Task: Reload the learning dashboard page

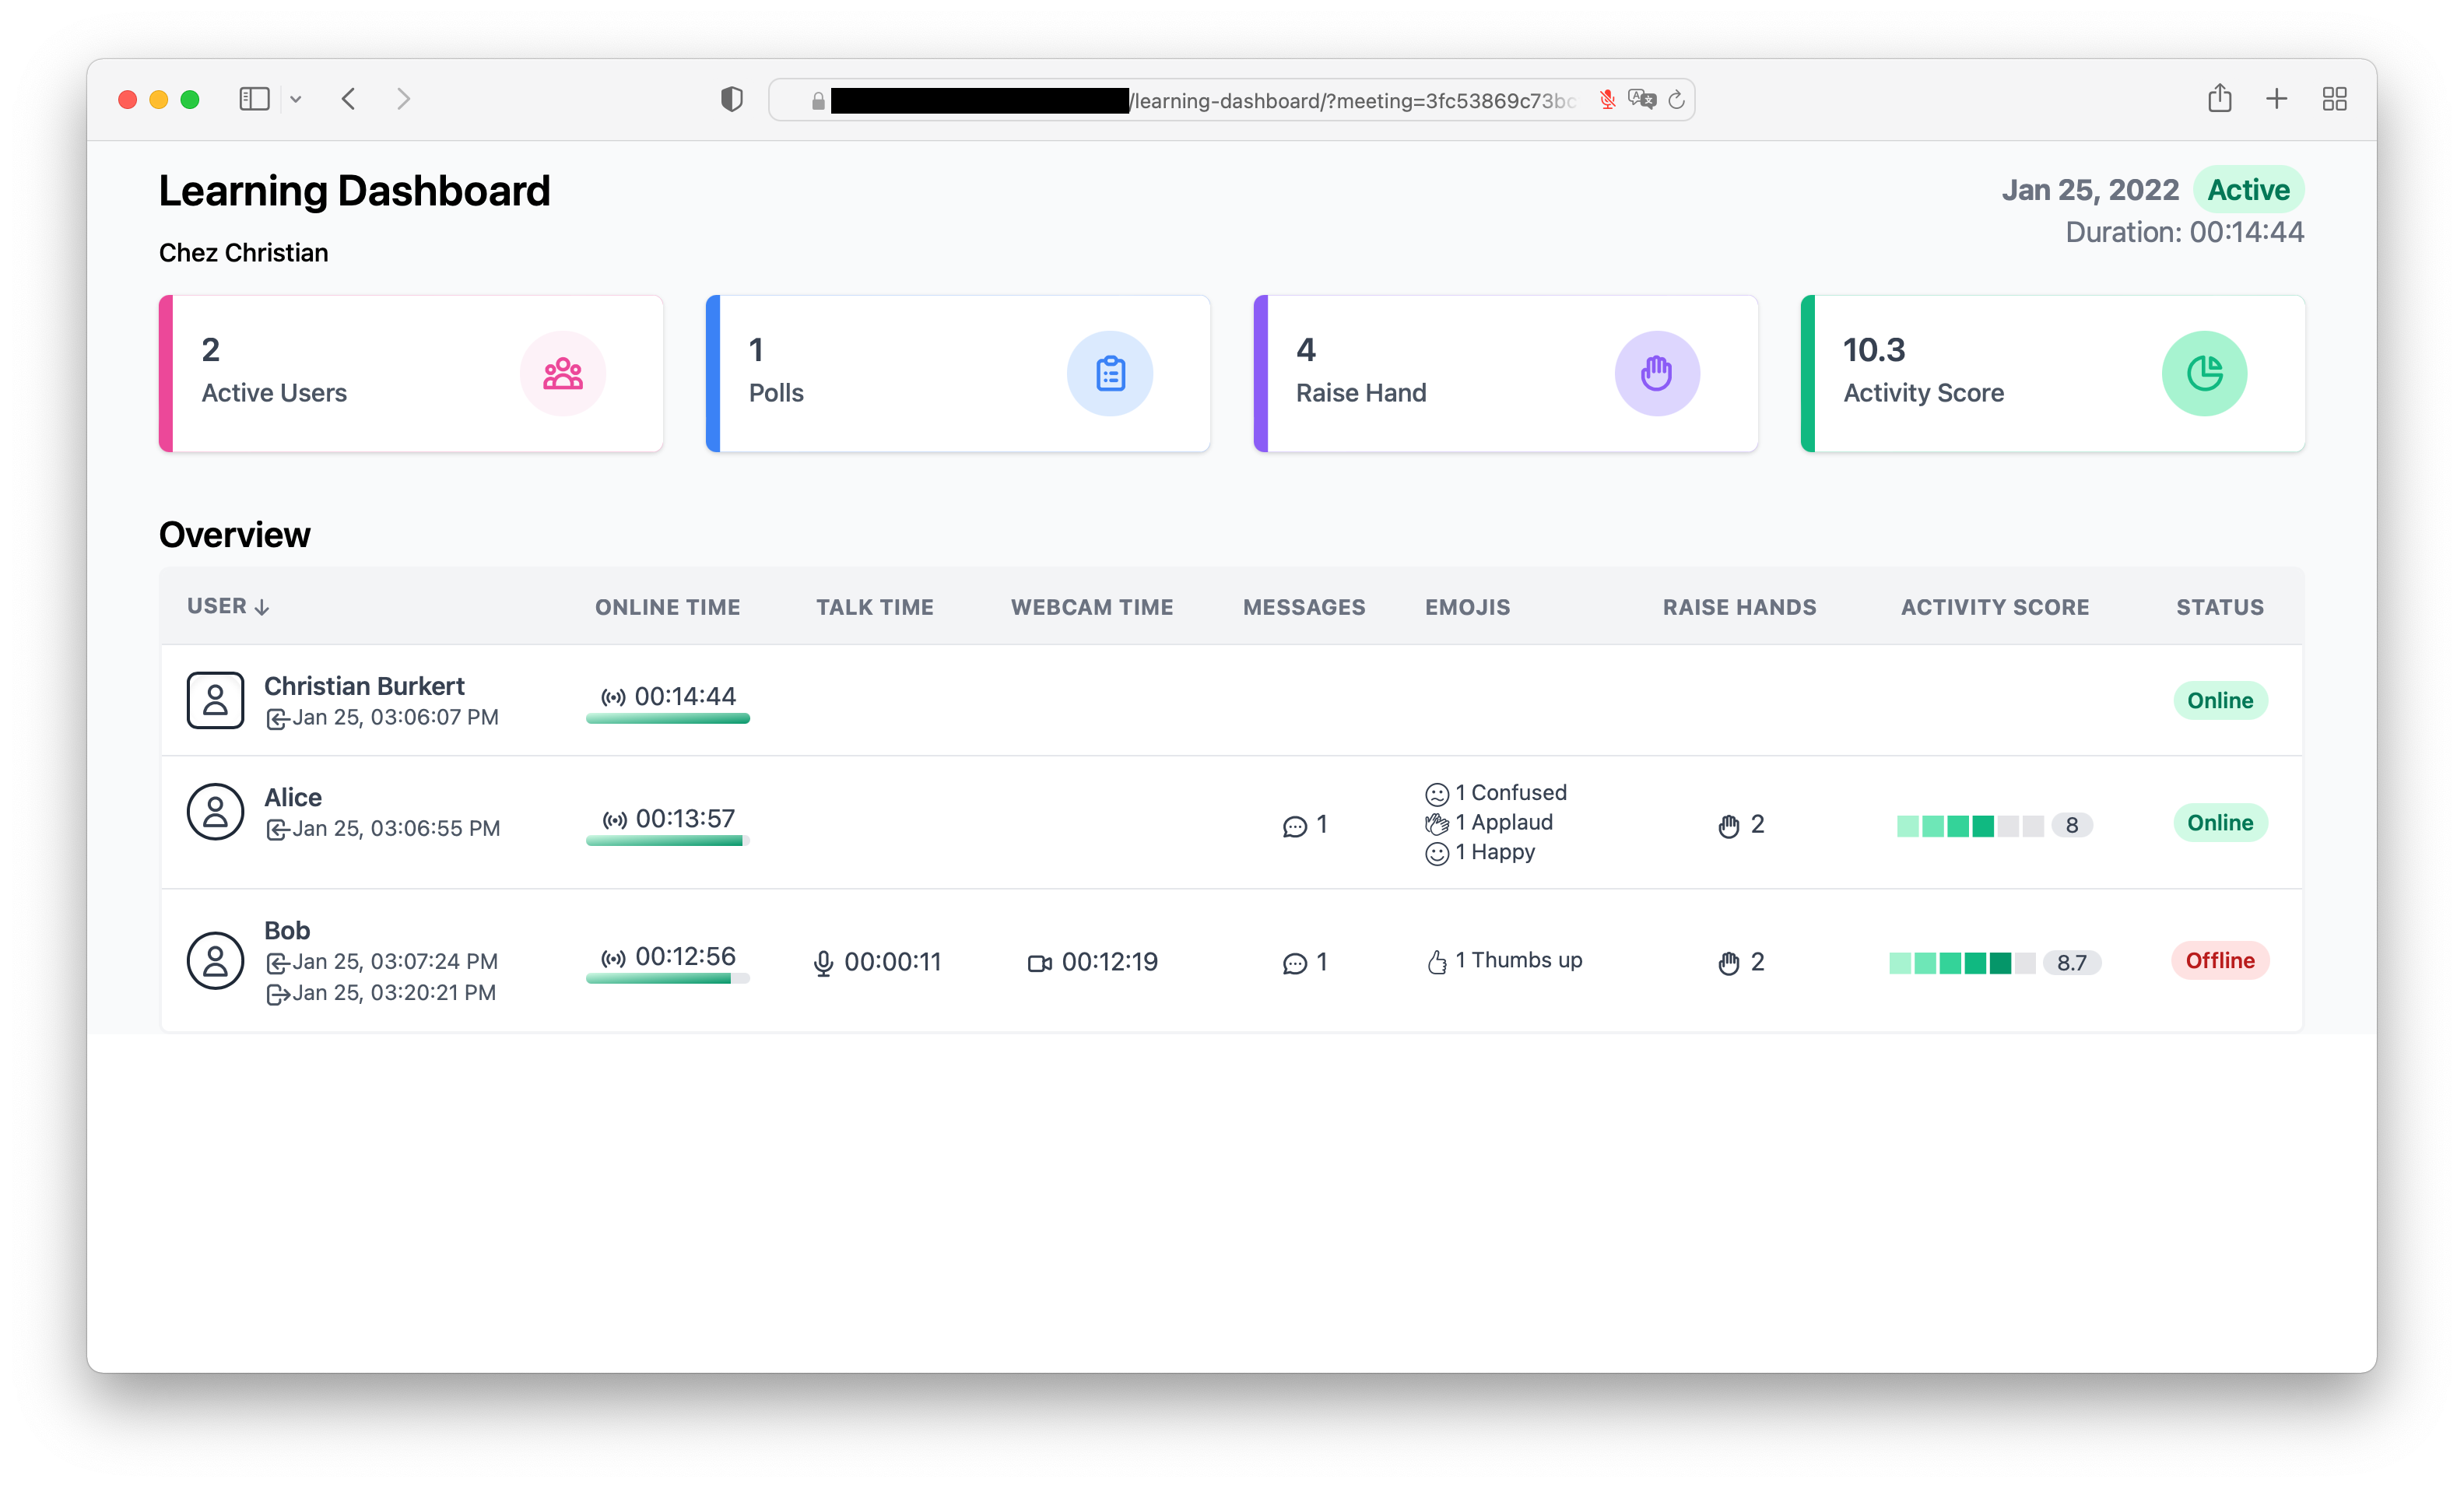Action: tap(1677, 99)
